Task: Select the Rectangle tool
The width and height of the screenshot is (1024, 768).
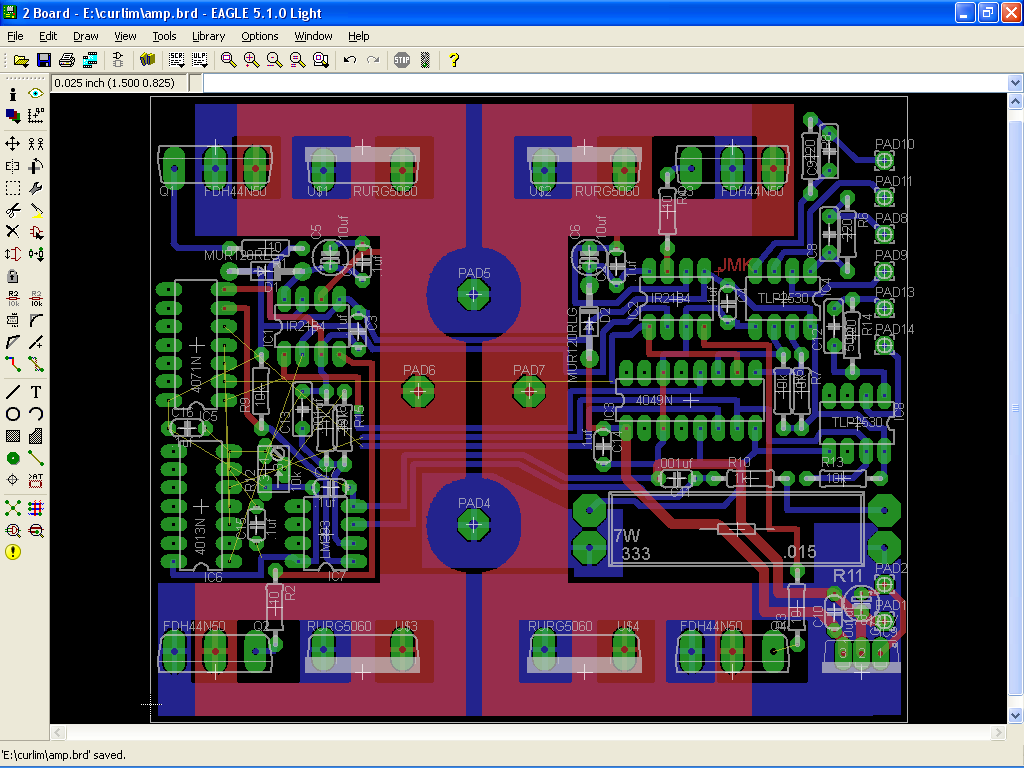Action: pyautogui.click(x=12, y=436)
